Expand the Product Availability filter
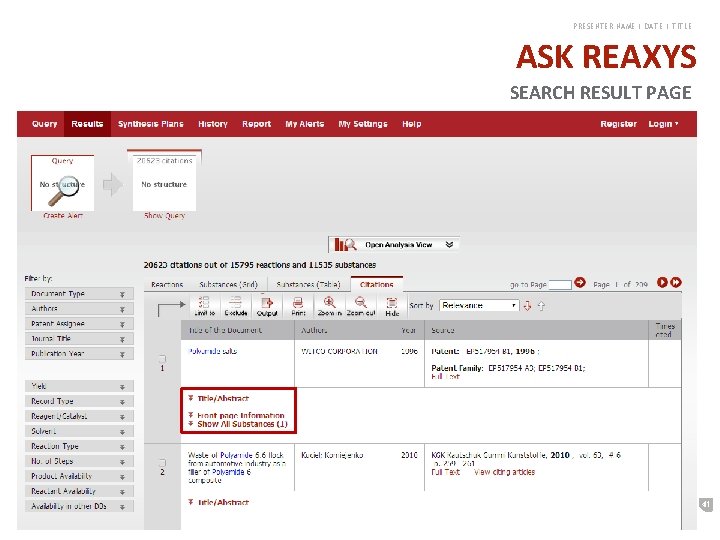Screen dimensions: 720x540 [79, 476]
